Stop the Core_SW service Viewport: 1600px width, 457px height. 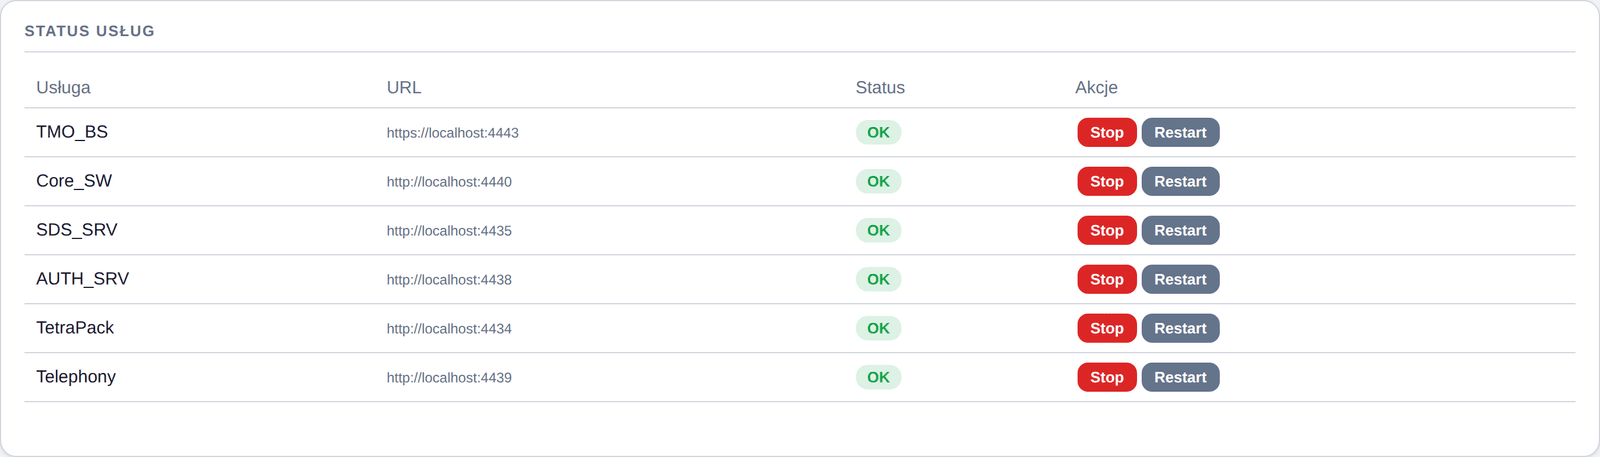(1107, 181)
